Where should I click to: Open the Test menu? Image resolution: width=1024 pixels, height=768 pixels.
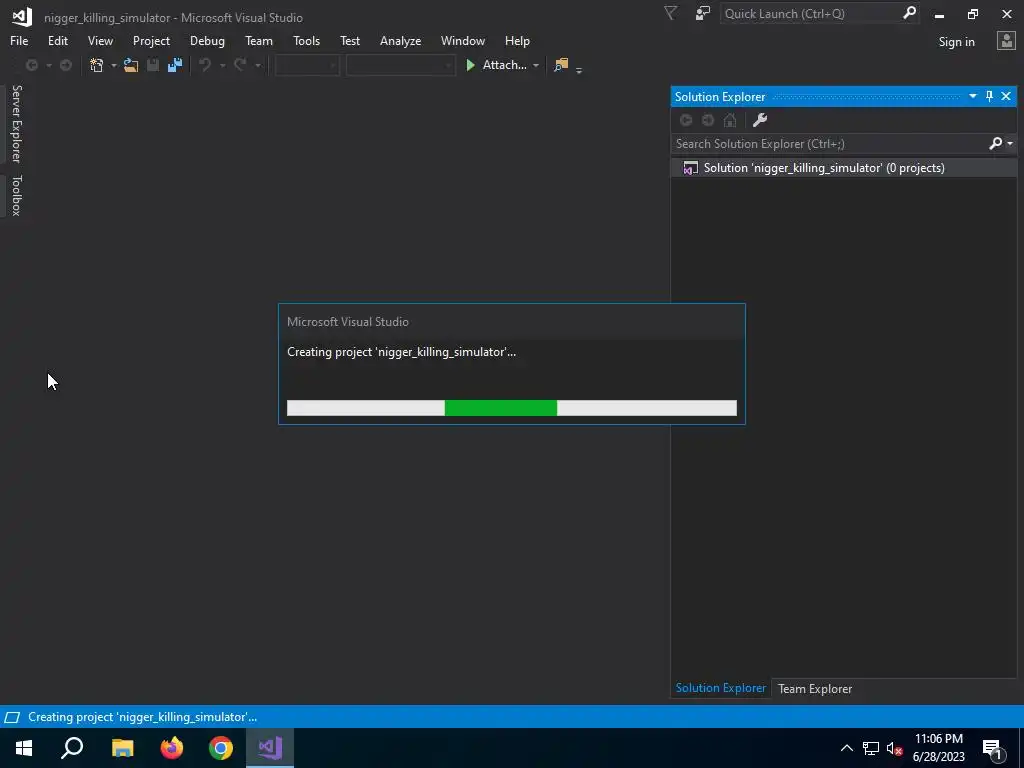pyautogui.click(x=349, y=40)
